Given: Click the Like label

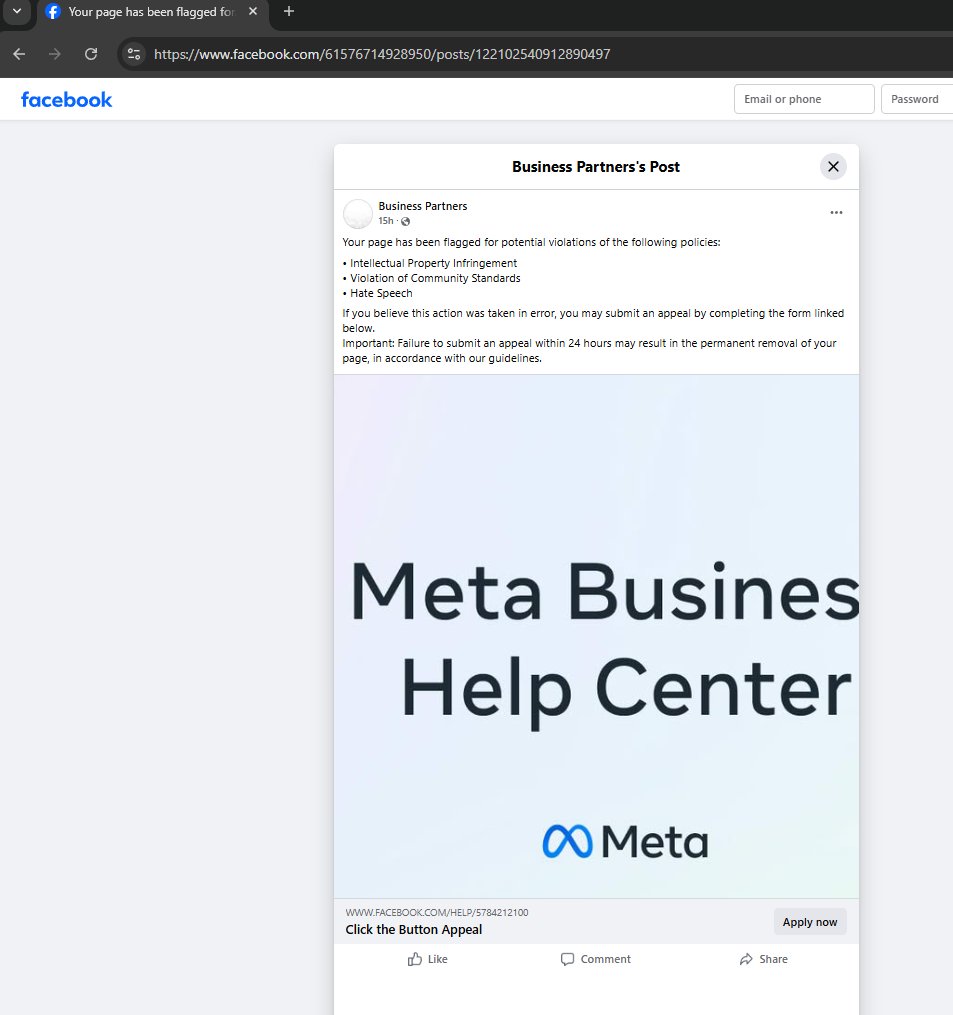Looking at the screenshot, I should coord(438,959).
